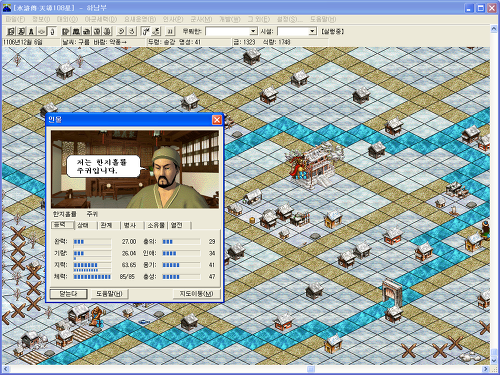Click the character portrait image
Viewport: 500px width, 375px height.
coord(135,169)
